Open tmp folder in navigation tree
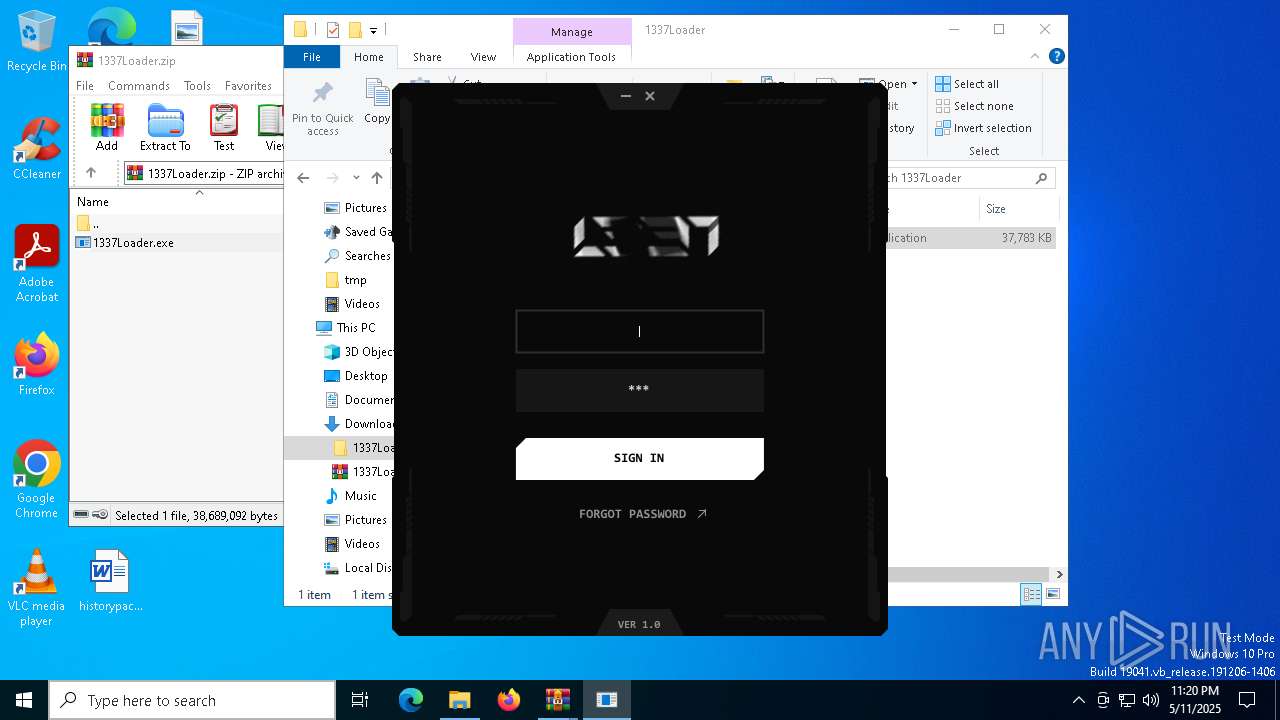The width and height of the screenshot is (1280, 720). click(x=346, y=280)
